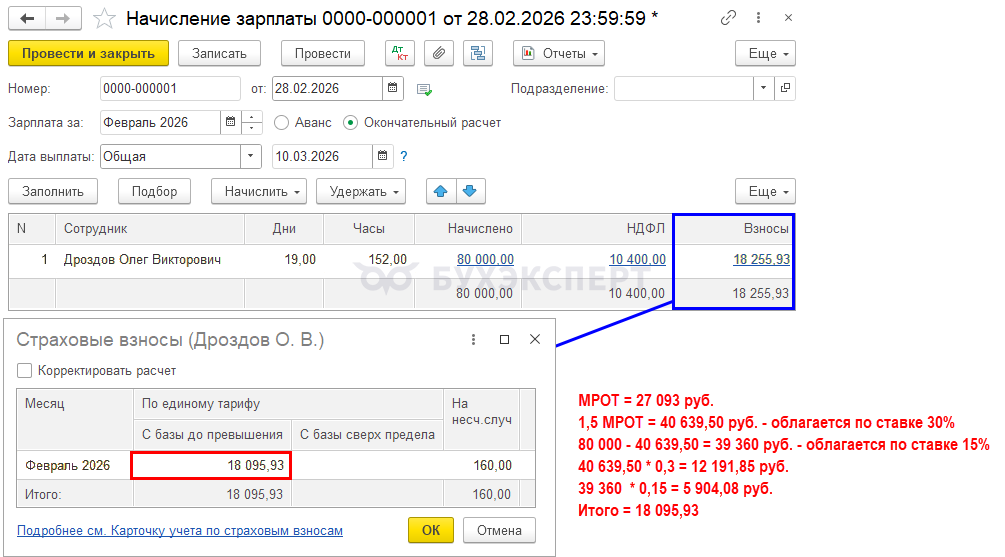Expand the Удержать dropdown
1005x557 pixels.
pos(361,191)
